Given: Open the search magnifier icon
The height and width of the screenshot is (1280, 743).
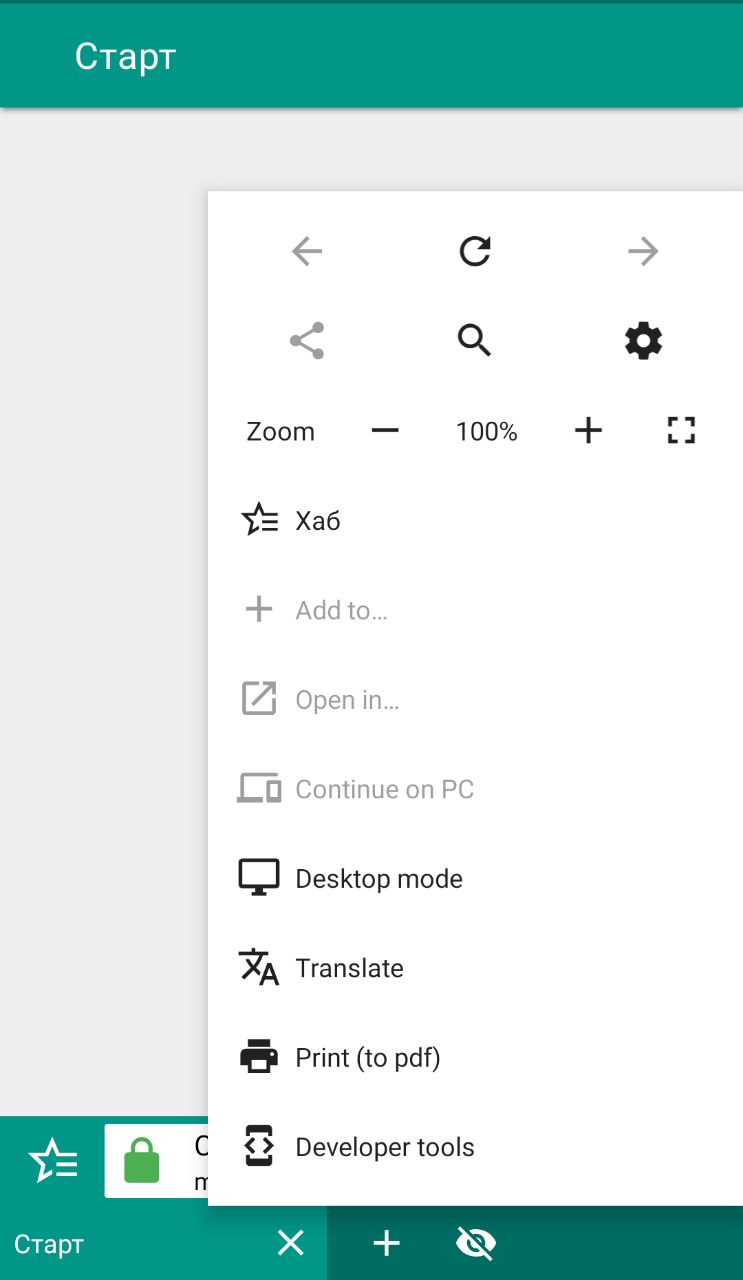Looking at the screenshot, I should (x=475, y=341).
